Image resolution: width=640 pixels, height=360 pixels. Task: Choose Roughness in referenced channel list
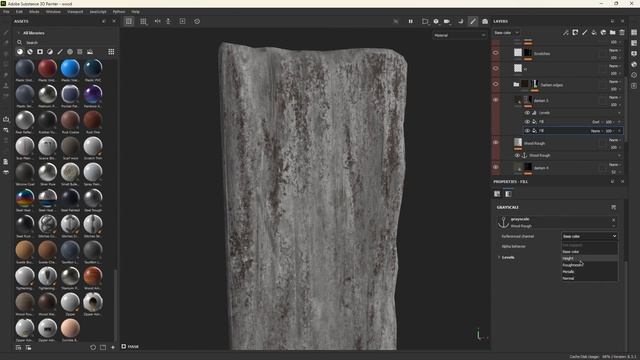[x=589, y=265]
